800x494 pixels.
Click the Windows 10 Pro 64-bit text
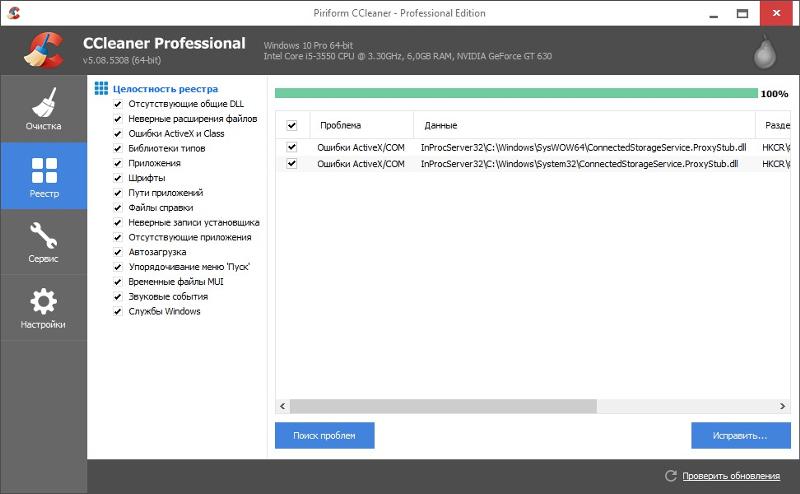pos(308,45)
